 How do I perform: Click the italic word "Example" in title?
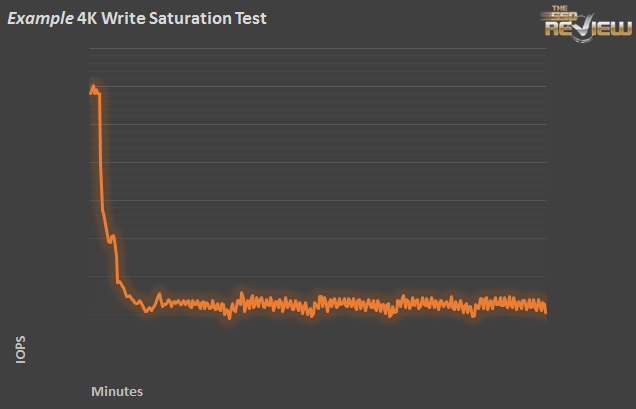point(40,19)
